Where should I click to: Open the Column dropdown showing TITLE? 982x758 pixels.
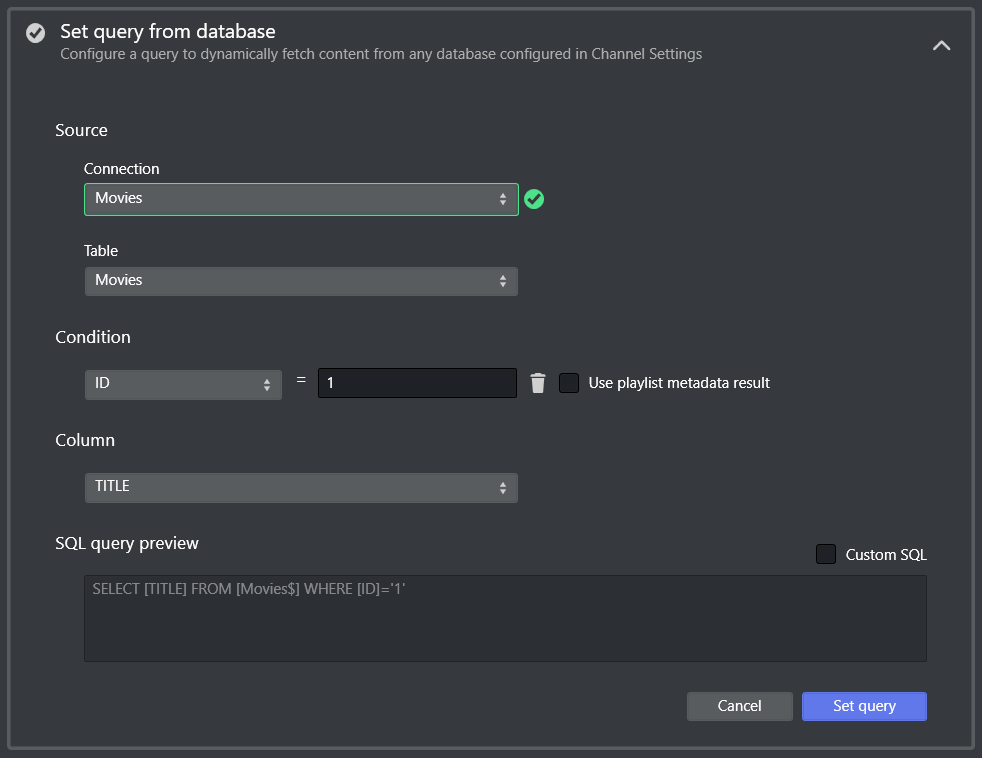tap(300, 487)
